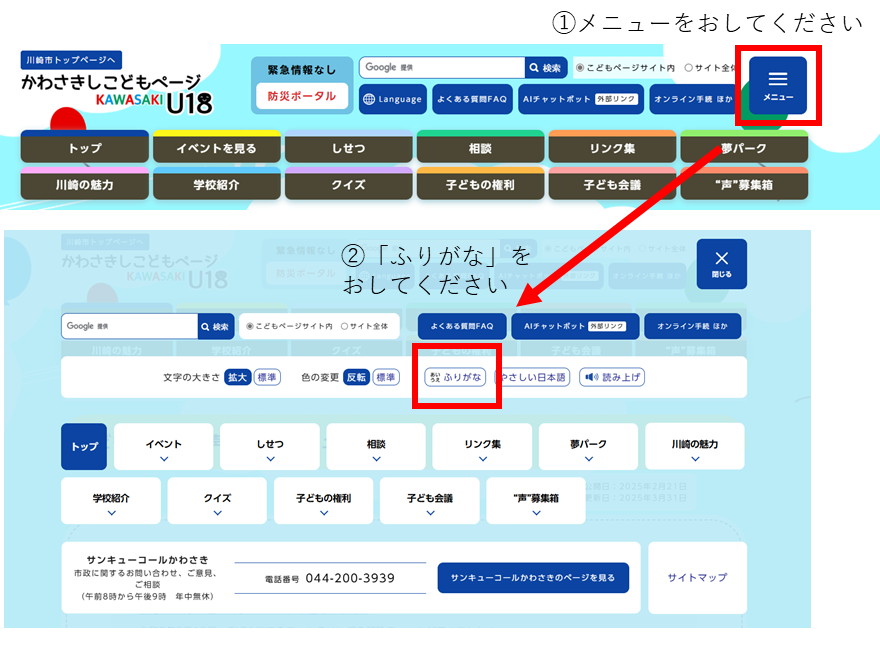Screen dimensions: 880x667
Task: Click the globe Language button
Action: click(x=393, y=99)
